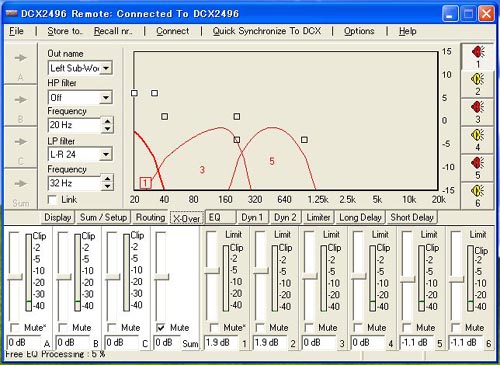Open the Help menu
This screenshot has height=365, width=500.
[407, 31]
